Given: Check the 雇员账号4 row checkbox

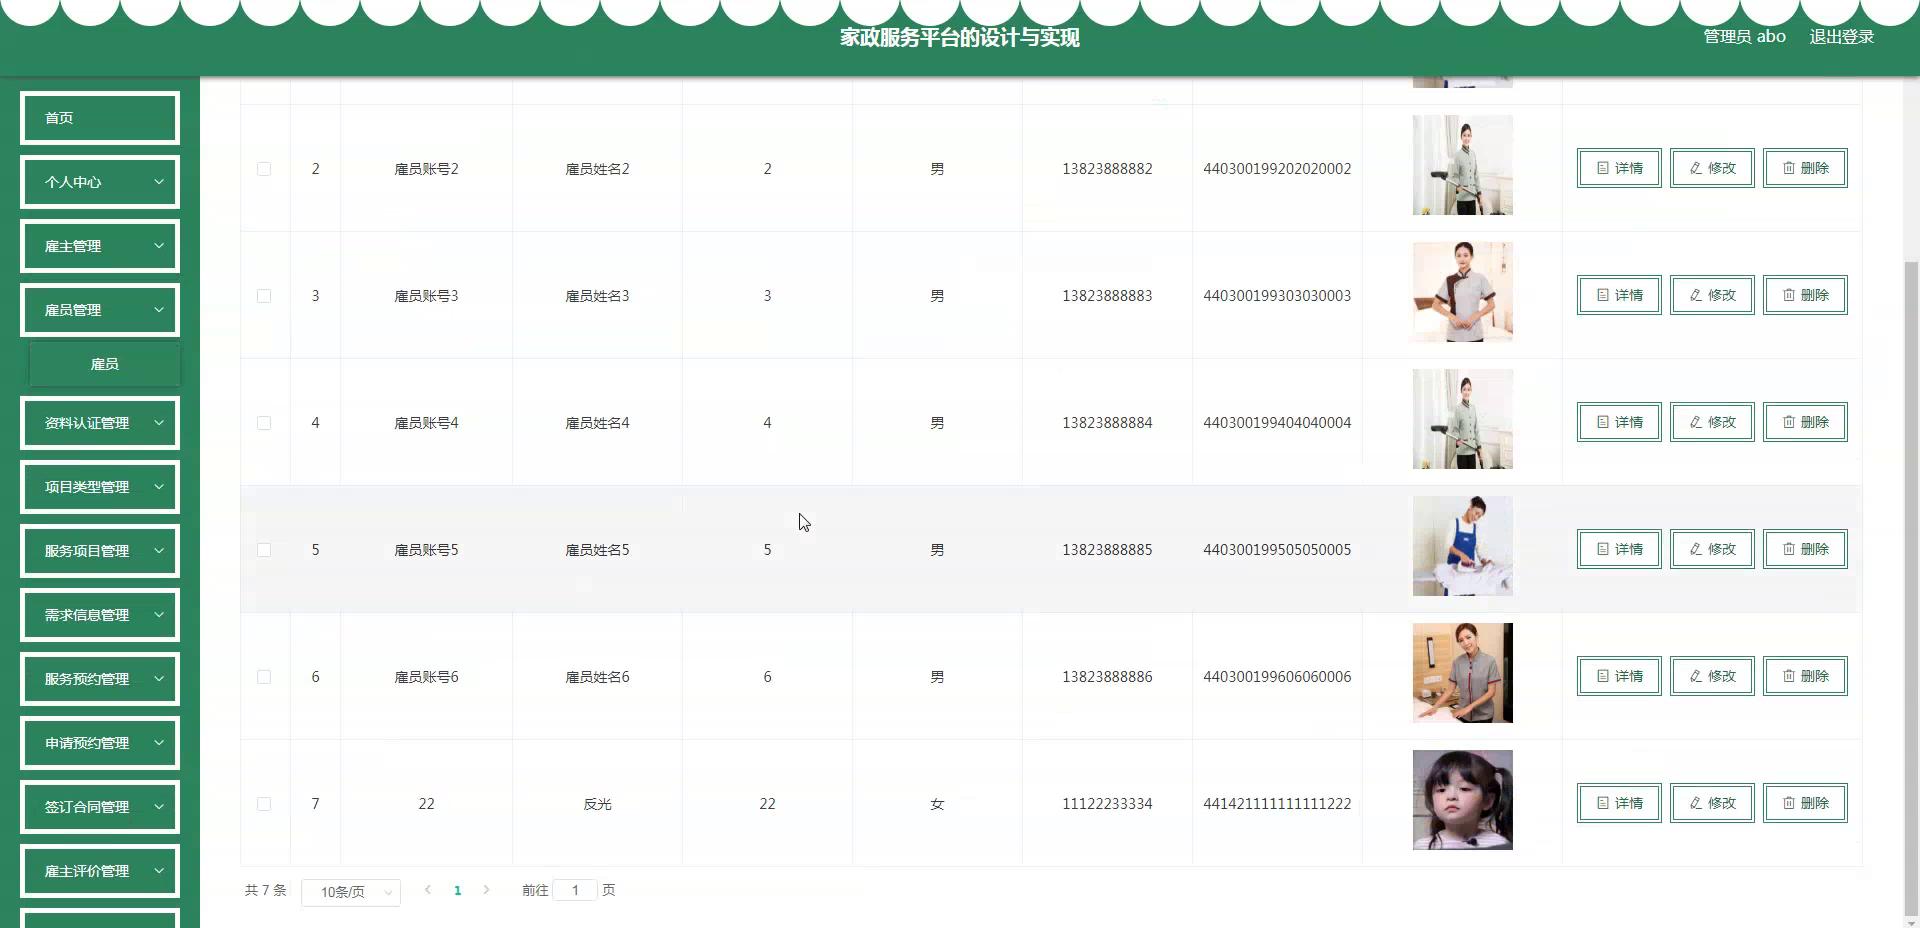Looking at the screenshot, I should 264,423.
